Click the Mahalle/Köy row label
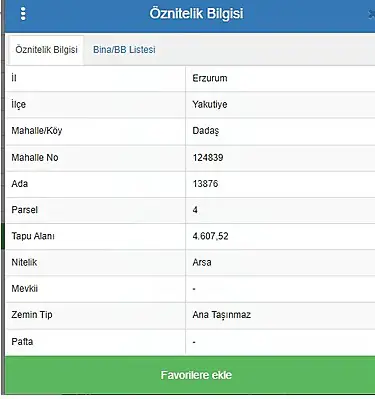This screenshot has height=399, width=375. (37, 130)
